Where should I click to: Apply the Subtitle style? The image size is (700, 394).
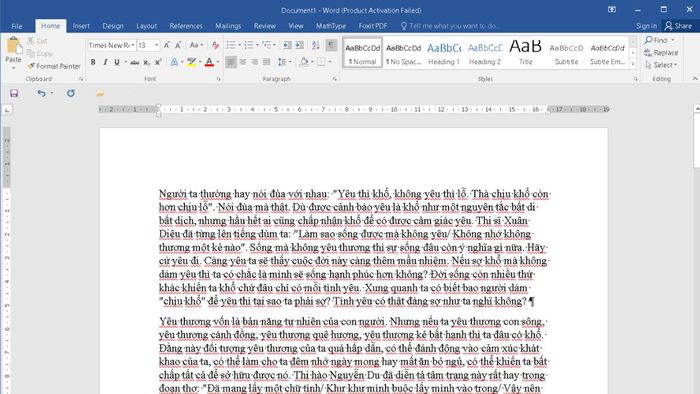pos(566,53)
